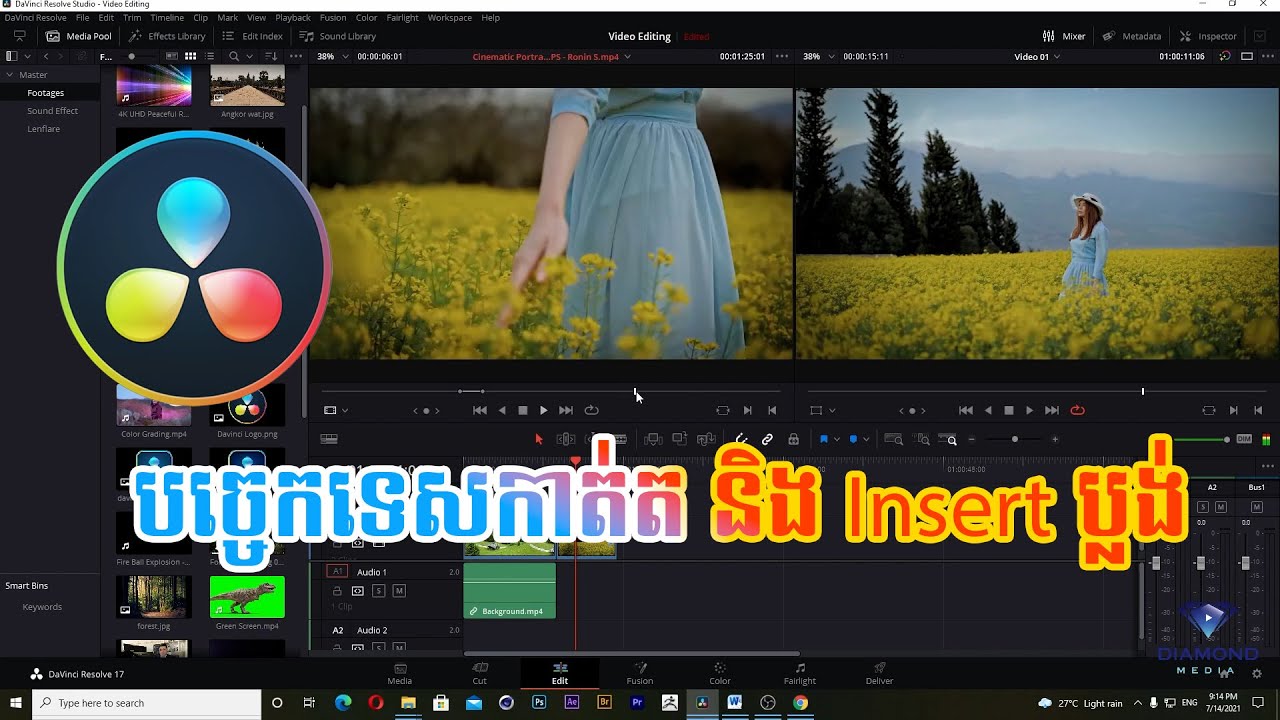Open the media pool search options dropdown

tap(248, 57)
